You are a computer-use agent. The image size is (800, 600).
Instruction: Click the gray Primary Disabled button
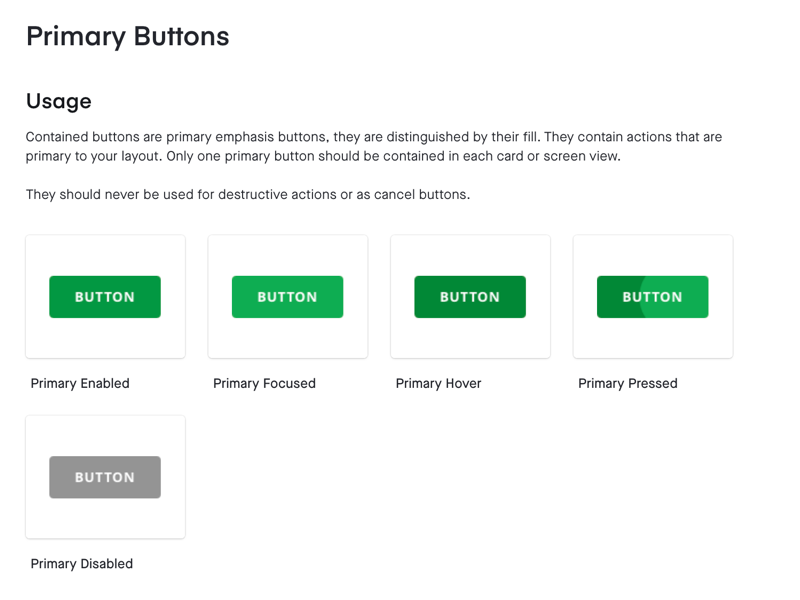tap(105, 477)
